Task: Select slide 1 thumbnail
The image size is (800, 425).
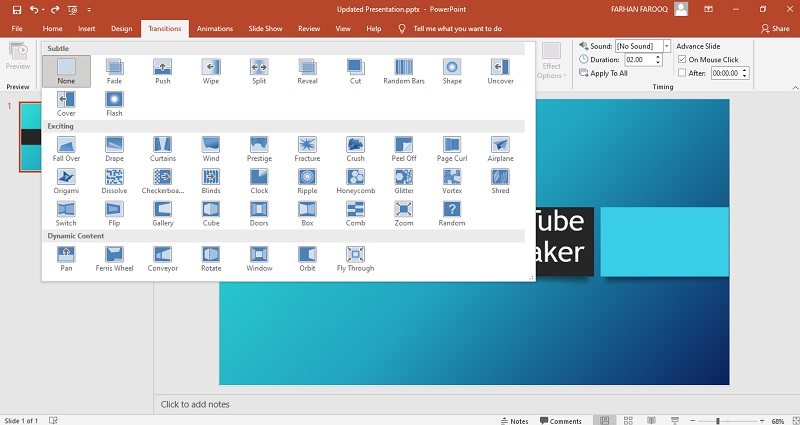Action: 30,137
